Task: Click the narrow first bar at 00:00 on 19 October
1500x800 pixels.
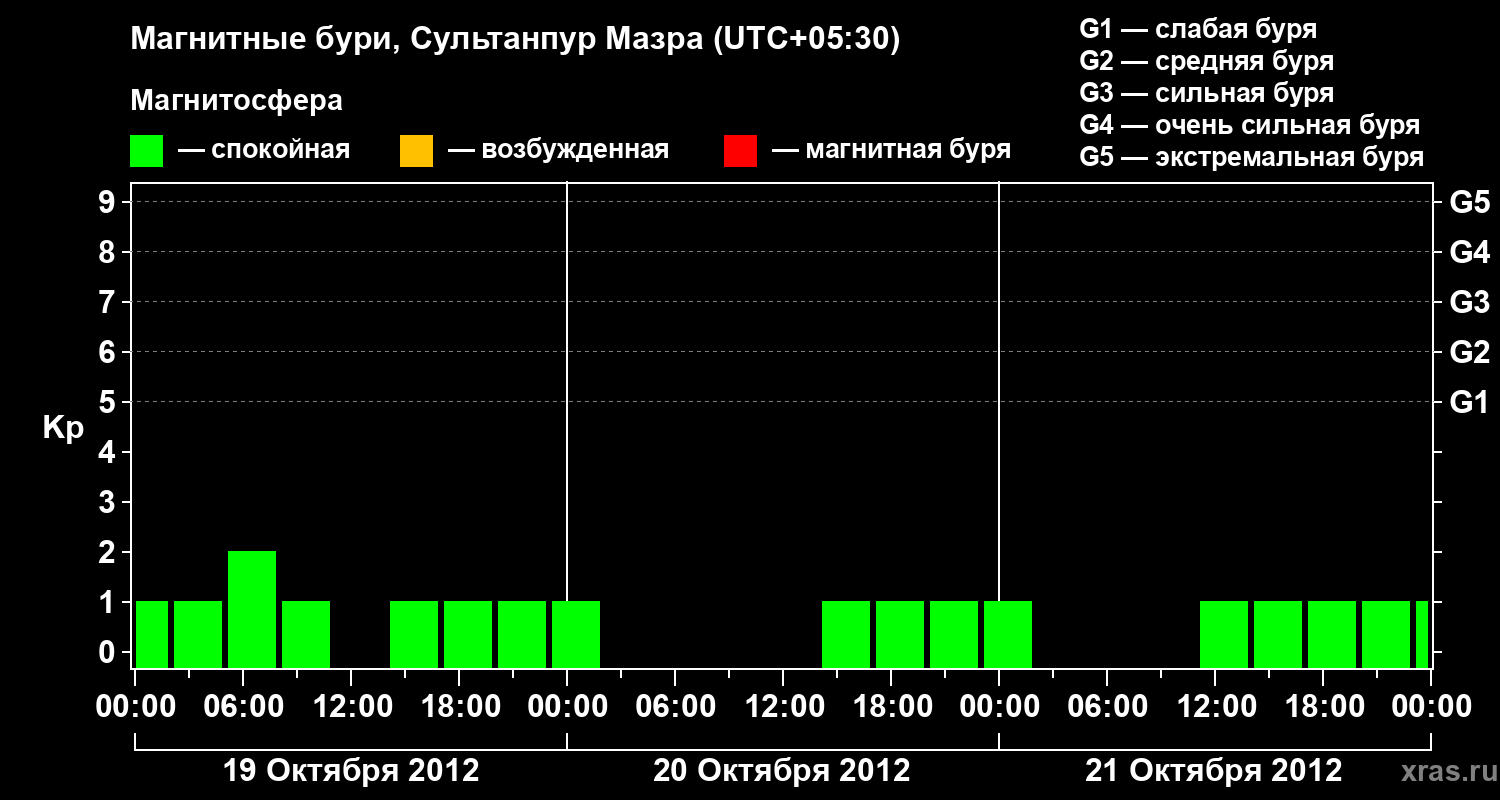Action: coord(152,634)
